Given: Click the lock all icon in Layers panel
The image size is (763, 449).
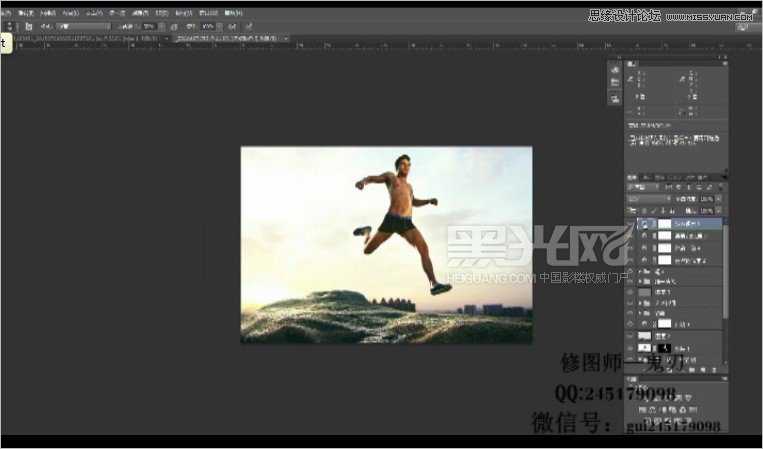Looking at the screenshot, I should 670,212.
